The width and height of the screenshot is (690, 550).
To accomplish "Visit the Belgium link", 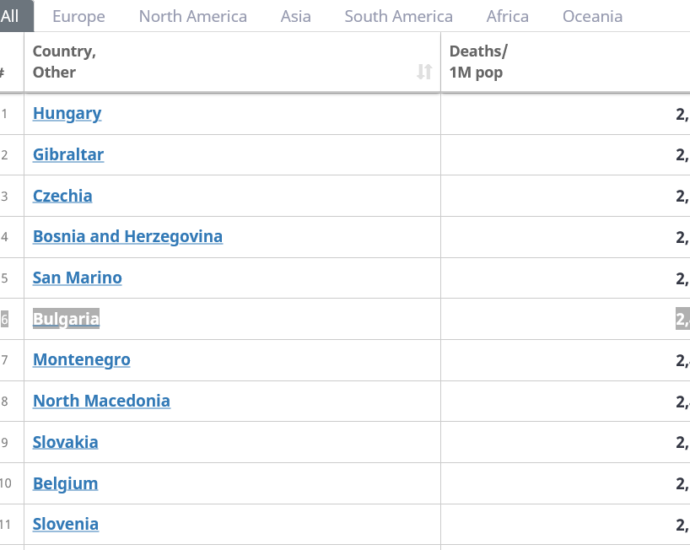I will tap(66, 483).
